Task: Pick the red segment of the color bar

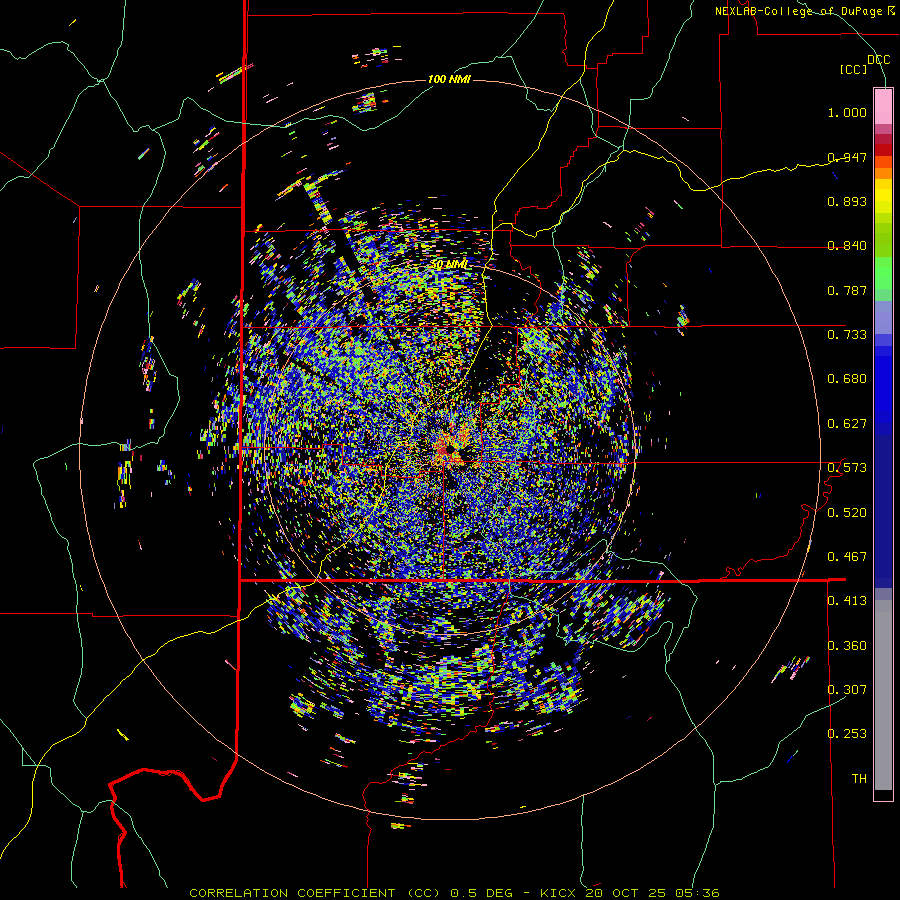Action: [x=883, y=150]
